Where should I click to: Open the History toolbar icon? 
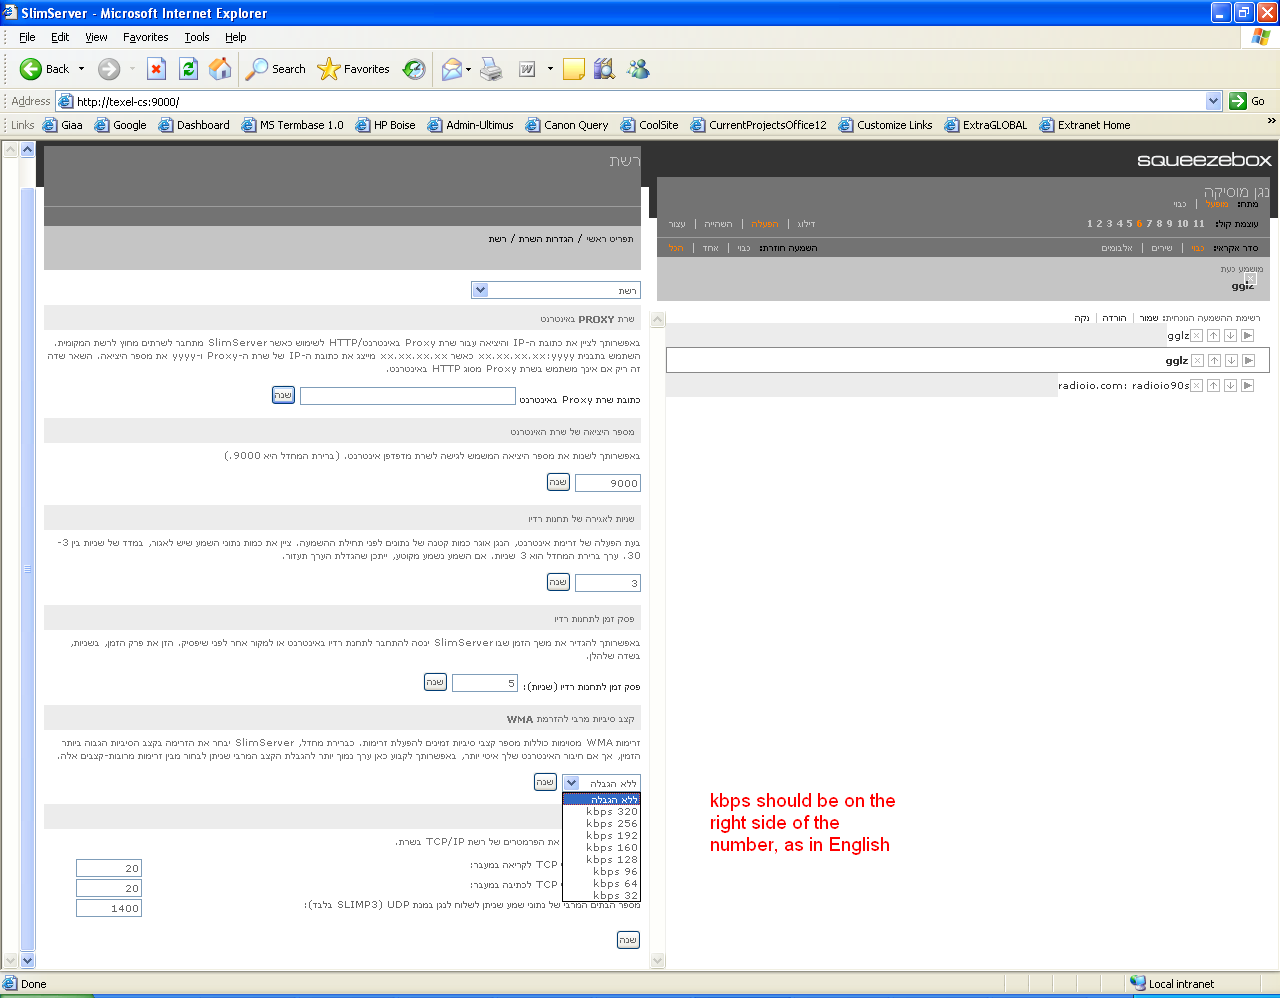(414, 68)
